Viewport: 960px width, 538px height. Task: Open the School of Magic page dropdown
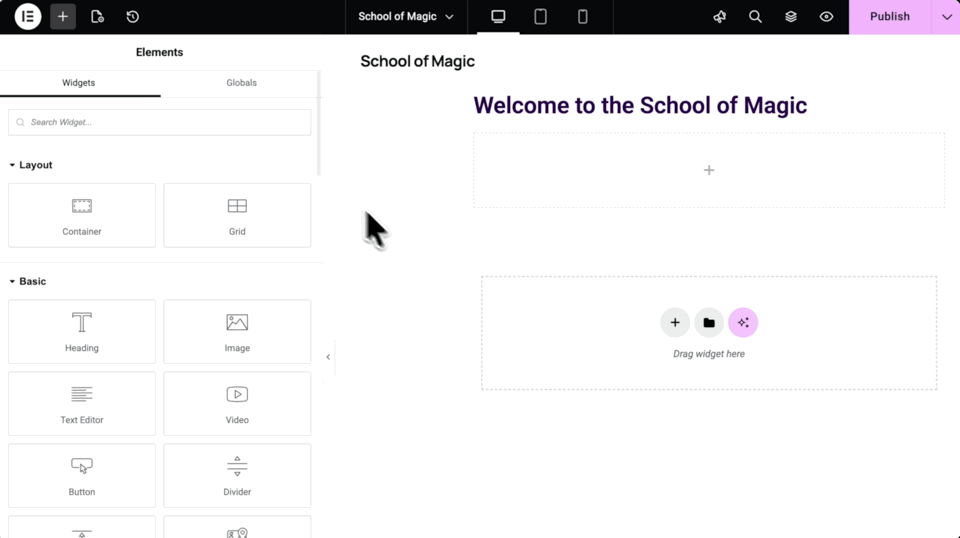406,17
